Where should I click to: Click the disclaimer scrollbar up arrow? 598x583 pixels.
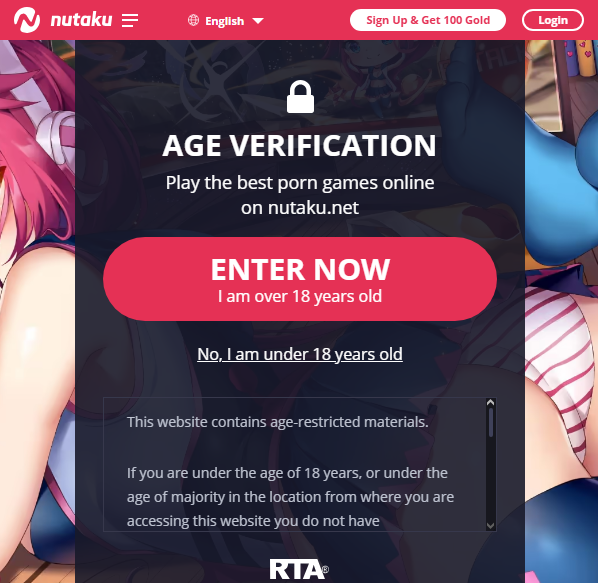(x=490, y=402)
